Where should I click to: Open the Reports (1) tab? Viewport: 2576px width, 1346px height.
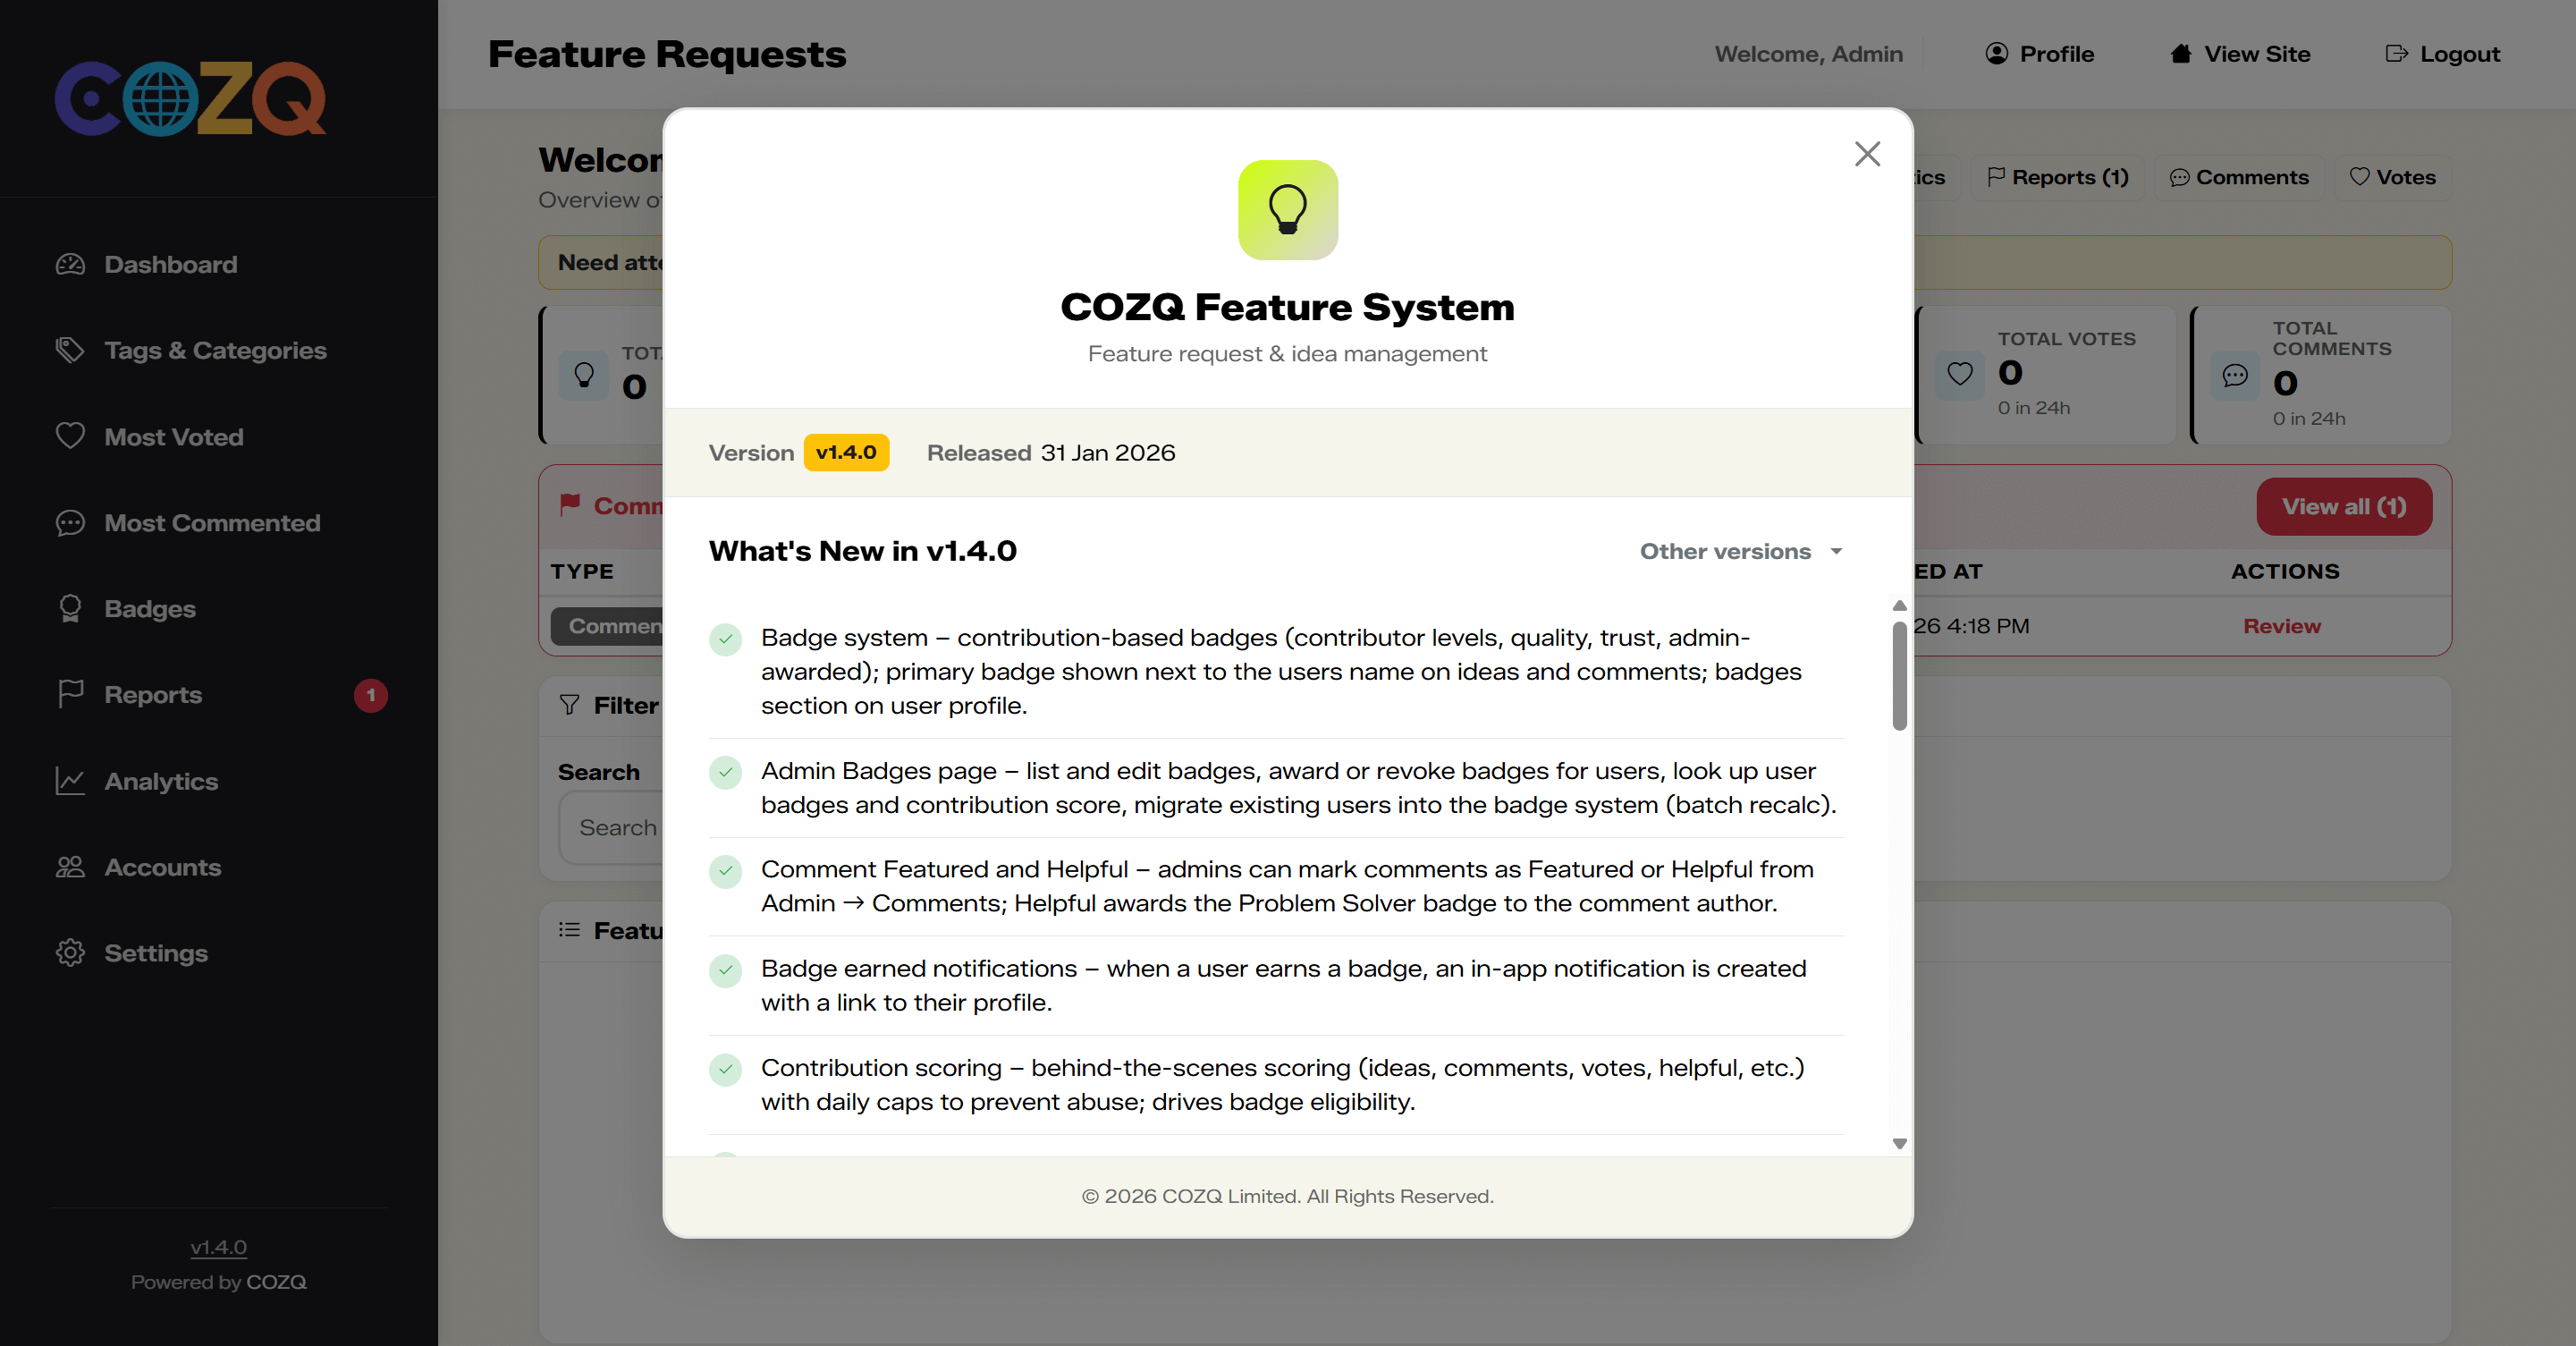(2057, 178)
